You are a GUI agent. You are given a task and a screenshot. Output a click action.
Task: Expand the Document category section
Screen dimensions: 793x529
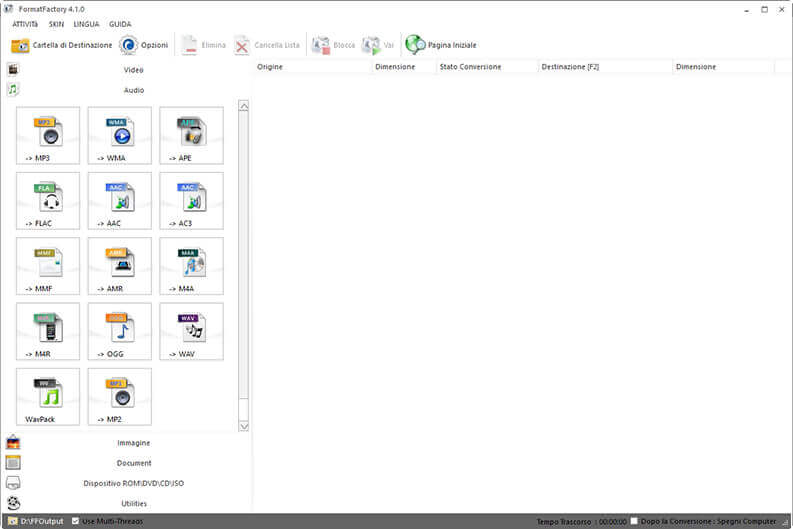134,463
